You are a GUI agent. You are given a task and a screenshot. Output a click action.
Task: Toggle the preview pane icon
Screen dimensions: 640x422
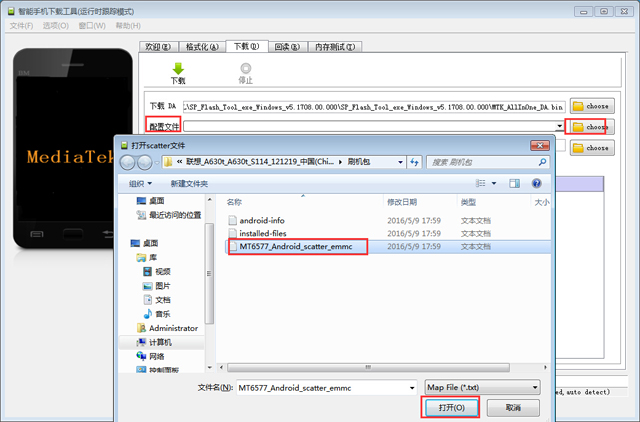(514, 183)
